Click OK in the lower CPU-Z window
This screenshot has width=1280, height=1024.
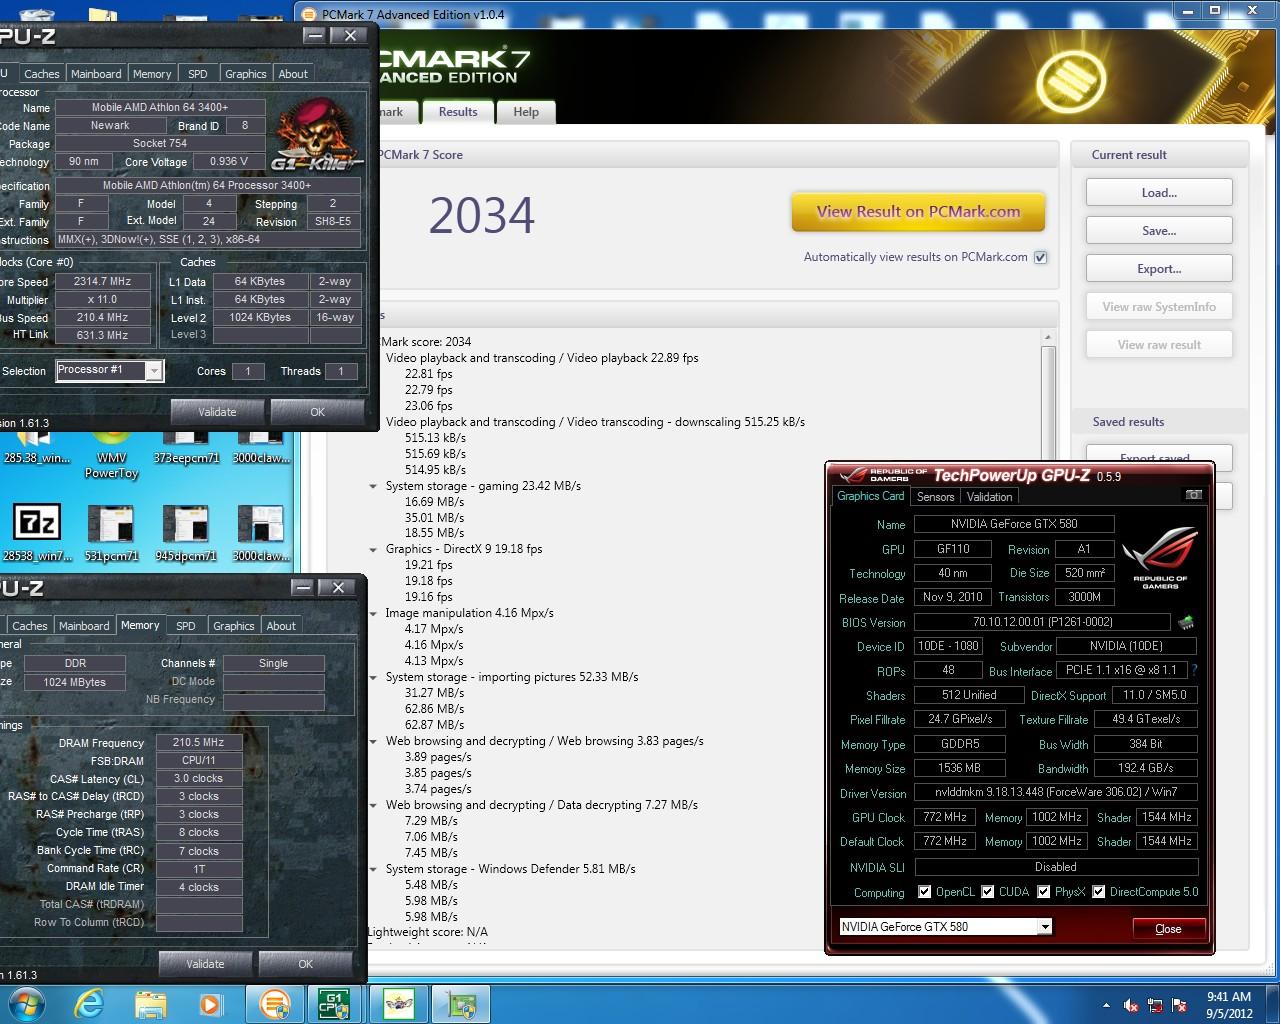(x=305, y=964)
